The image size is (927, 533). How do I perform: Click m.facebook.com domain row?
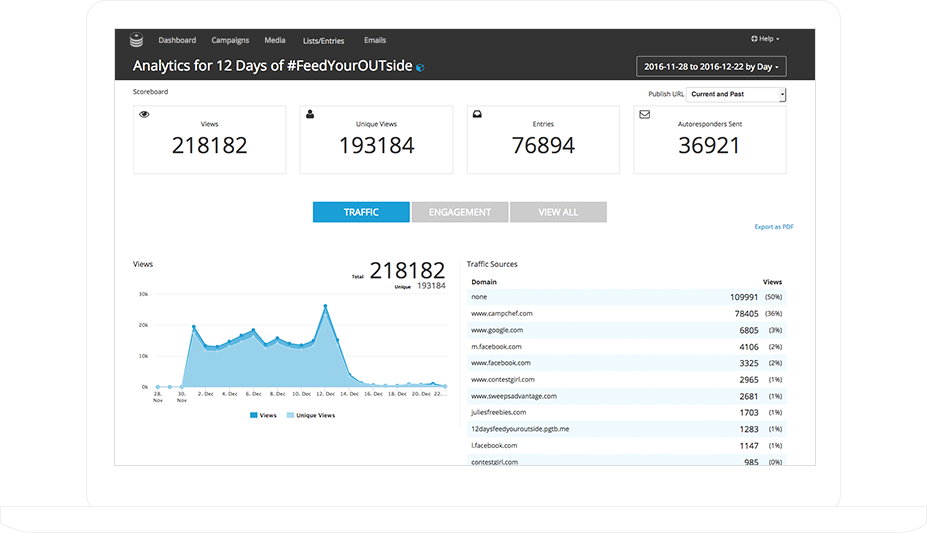tap(627, 347)
